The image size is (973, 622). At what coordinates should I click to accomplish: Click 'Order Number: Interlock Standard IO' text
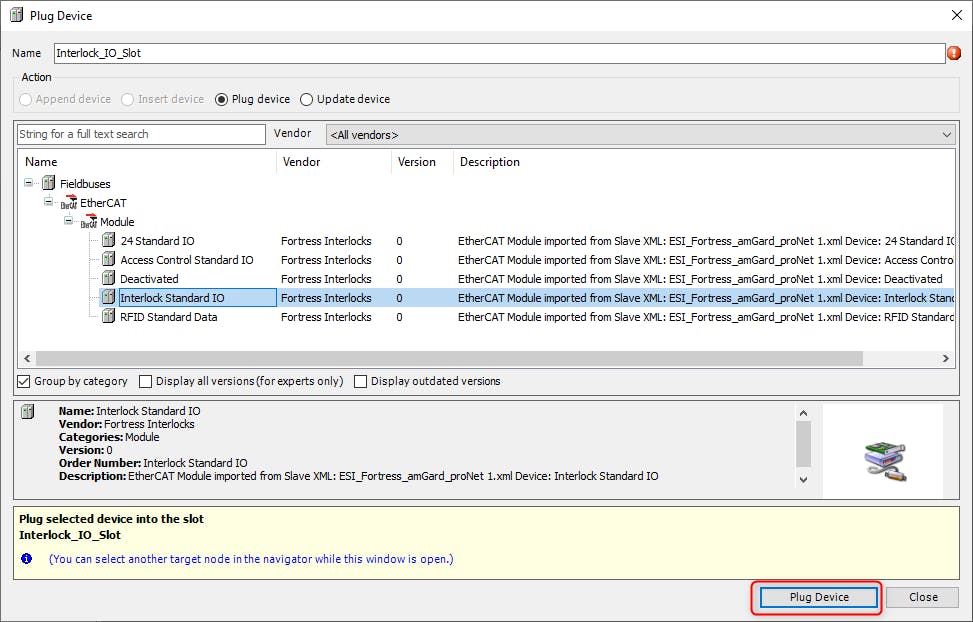[153, 463]
